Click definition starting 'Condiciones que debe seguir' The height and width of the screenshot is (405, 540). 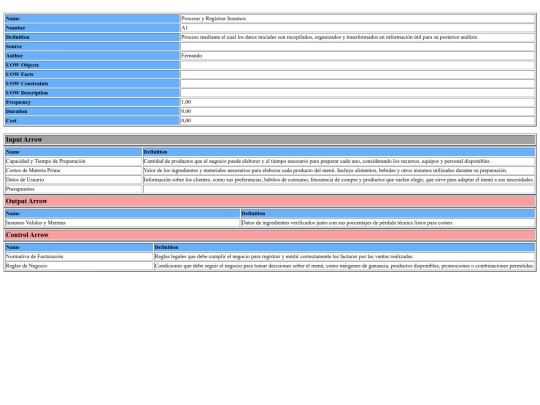click(344, 266)
